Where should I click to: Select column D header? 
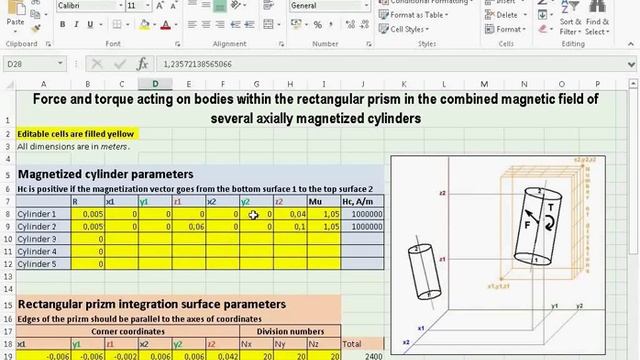pyautogui.click(x=155, y=84)
